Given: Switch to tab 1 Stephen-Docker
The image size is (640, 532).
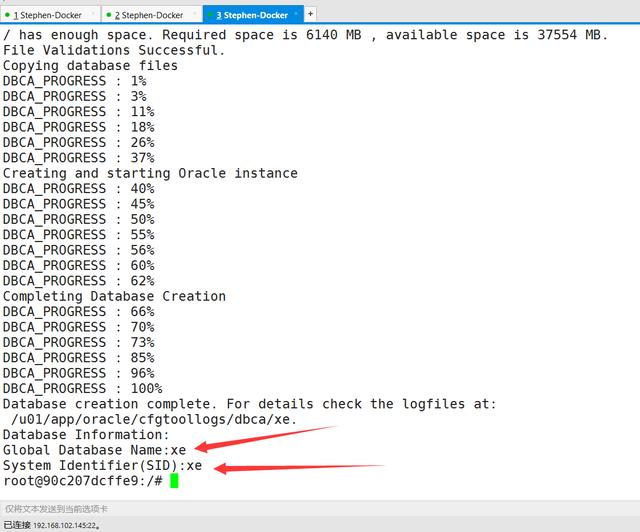Looking at the screenshot, I should (x=49, y=15).
